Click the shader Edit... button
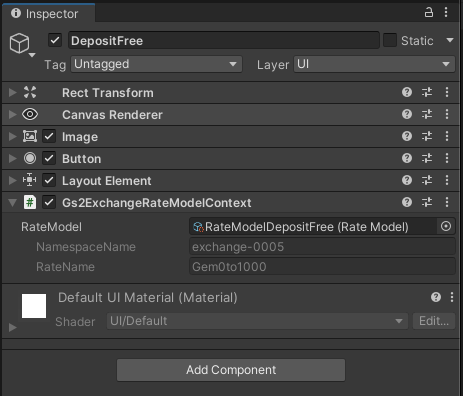The image size is (463, 396). (434, 321)
